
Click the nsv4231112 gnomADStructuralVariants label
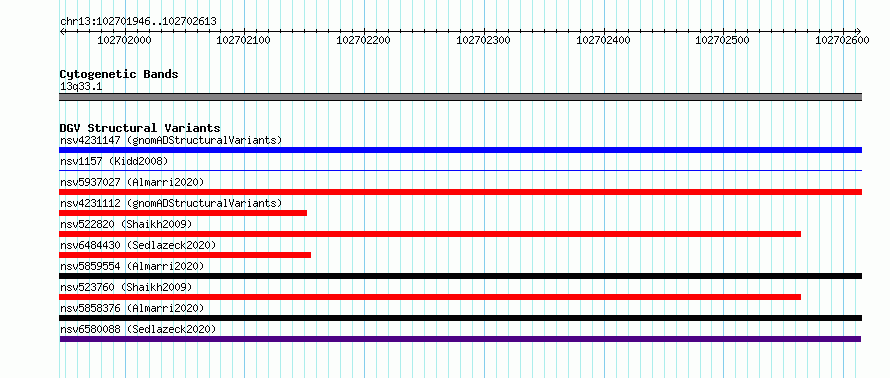[171, 203]
